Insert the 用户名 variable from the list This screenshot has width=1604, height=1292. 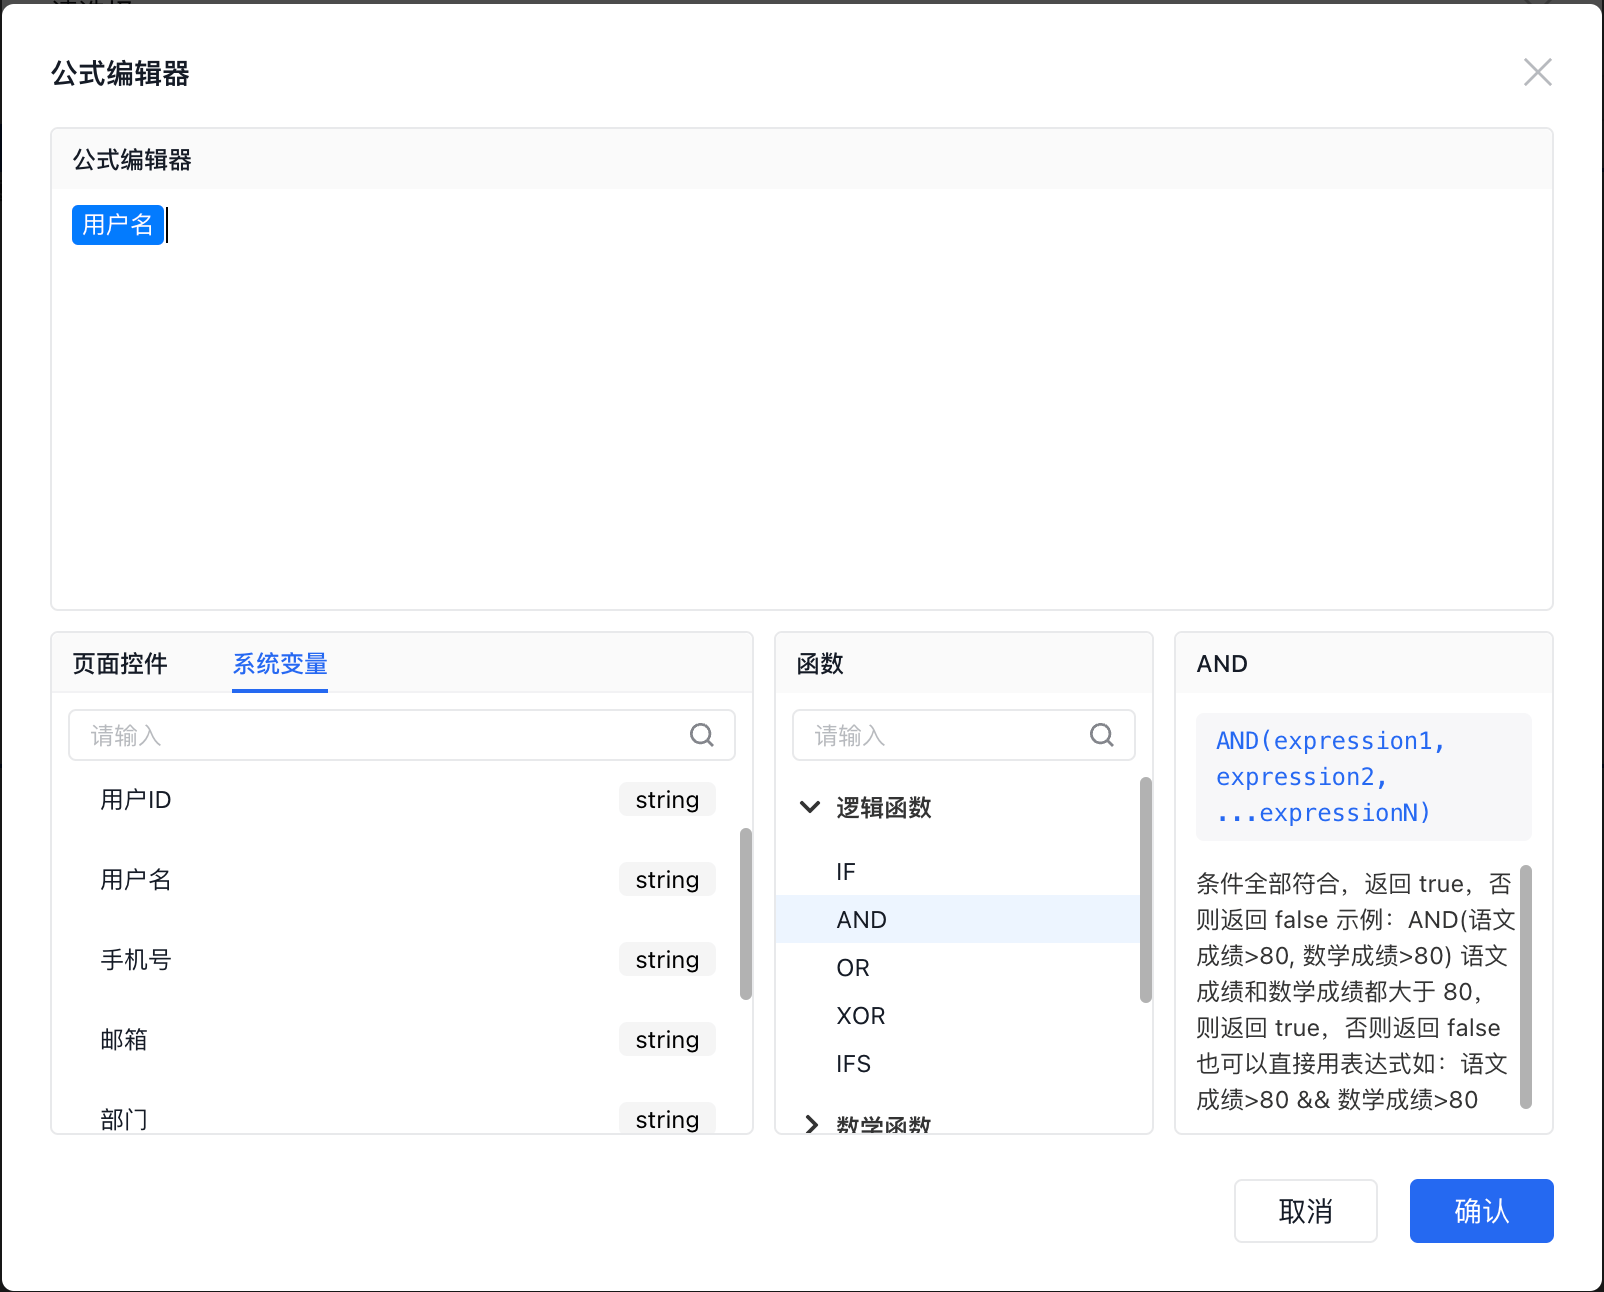[395, 879]
